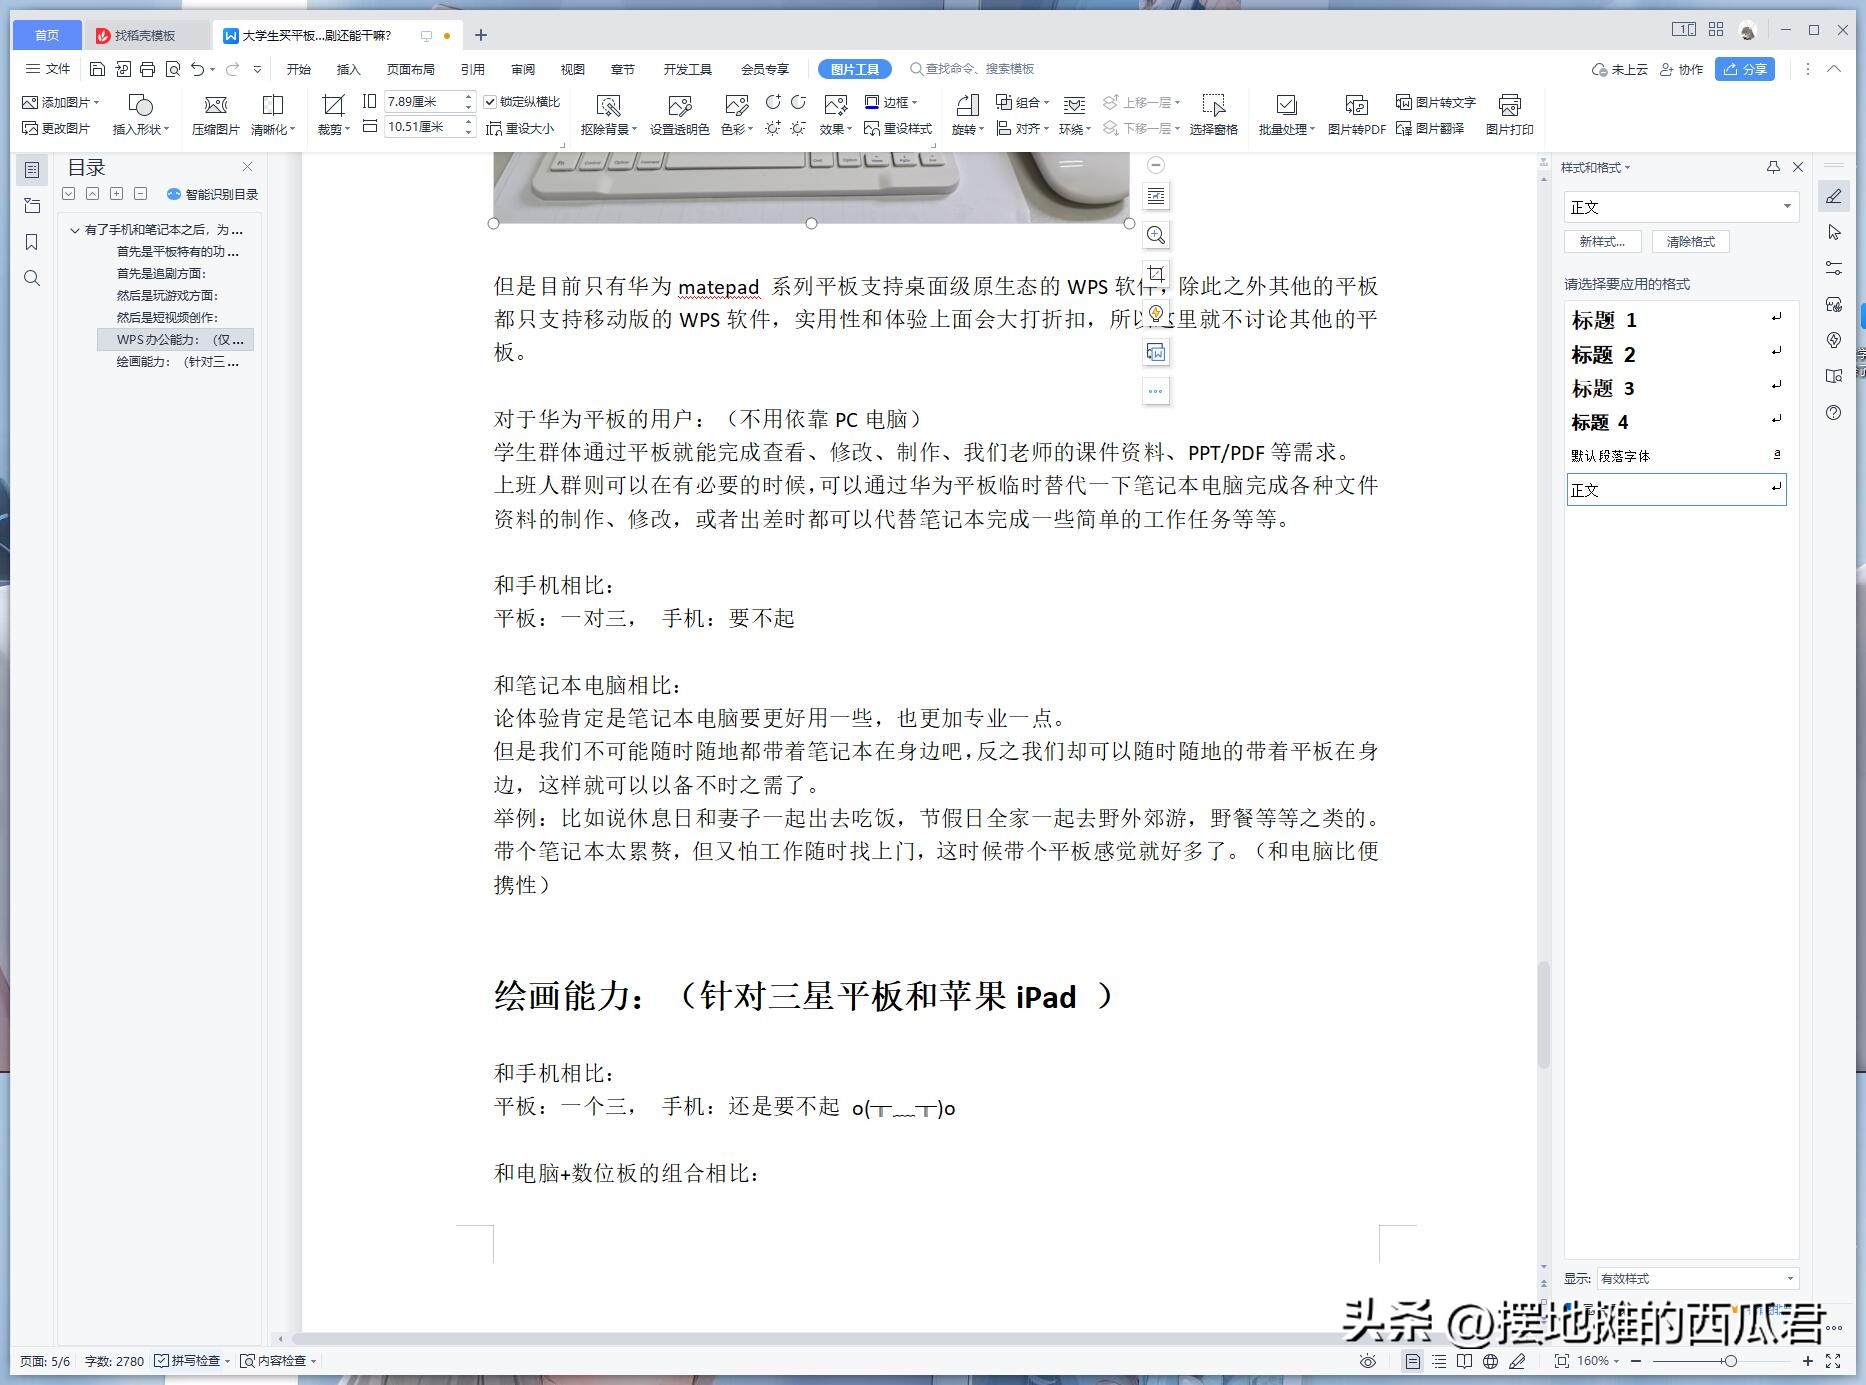
Task: Open the Page Layout (页面布局) tab
Action: (x=410, y=69)
